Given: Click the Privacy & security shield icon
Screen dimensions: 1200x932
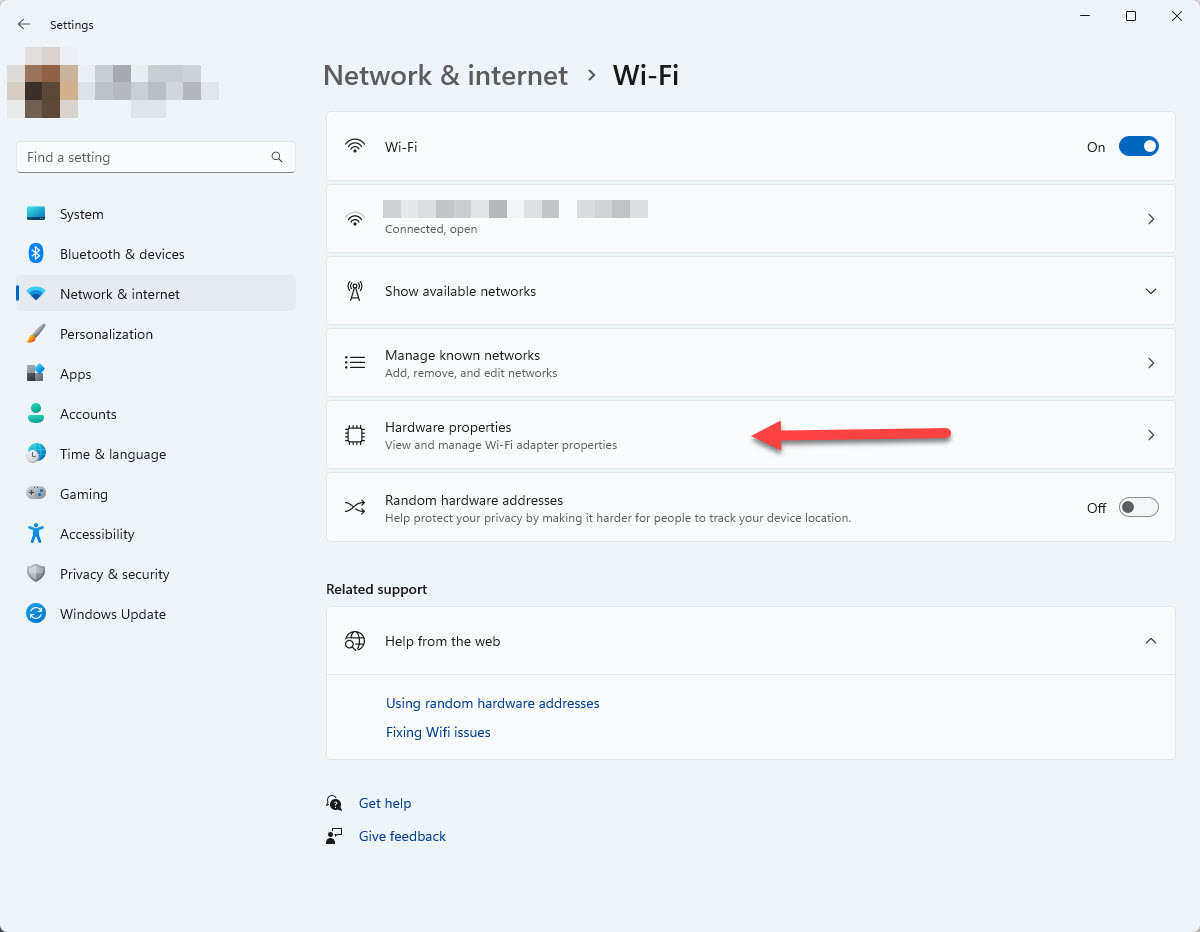Looking at the screenshot, I should coord(36,574).
